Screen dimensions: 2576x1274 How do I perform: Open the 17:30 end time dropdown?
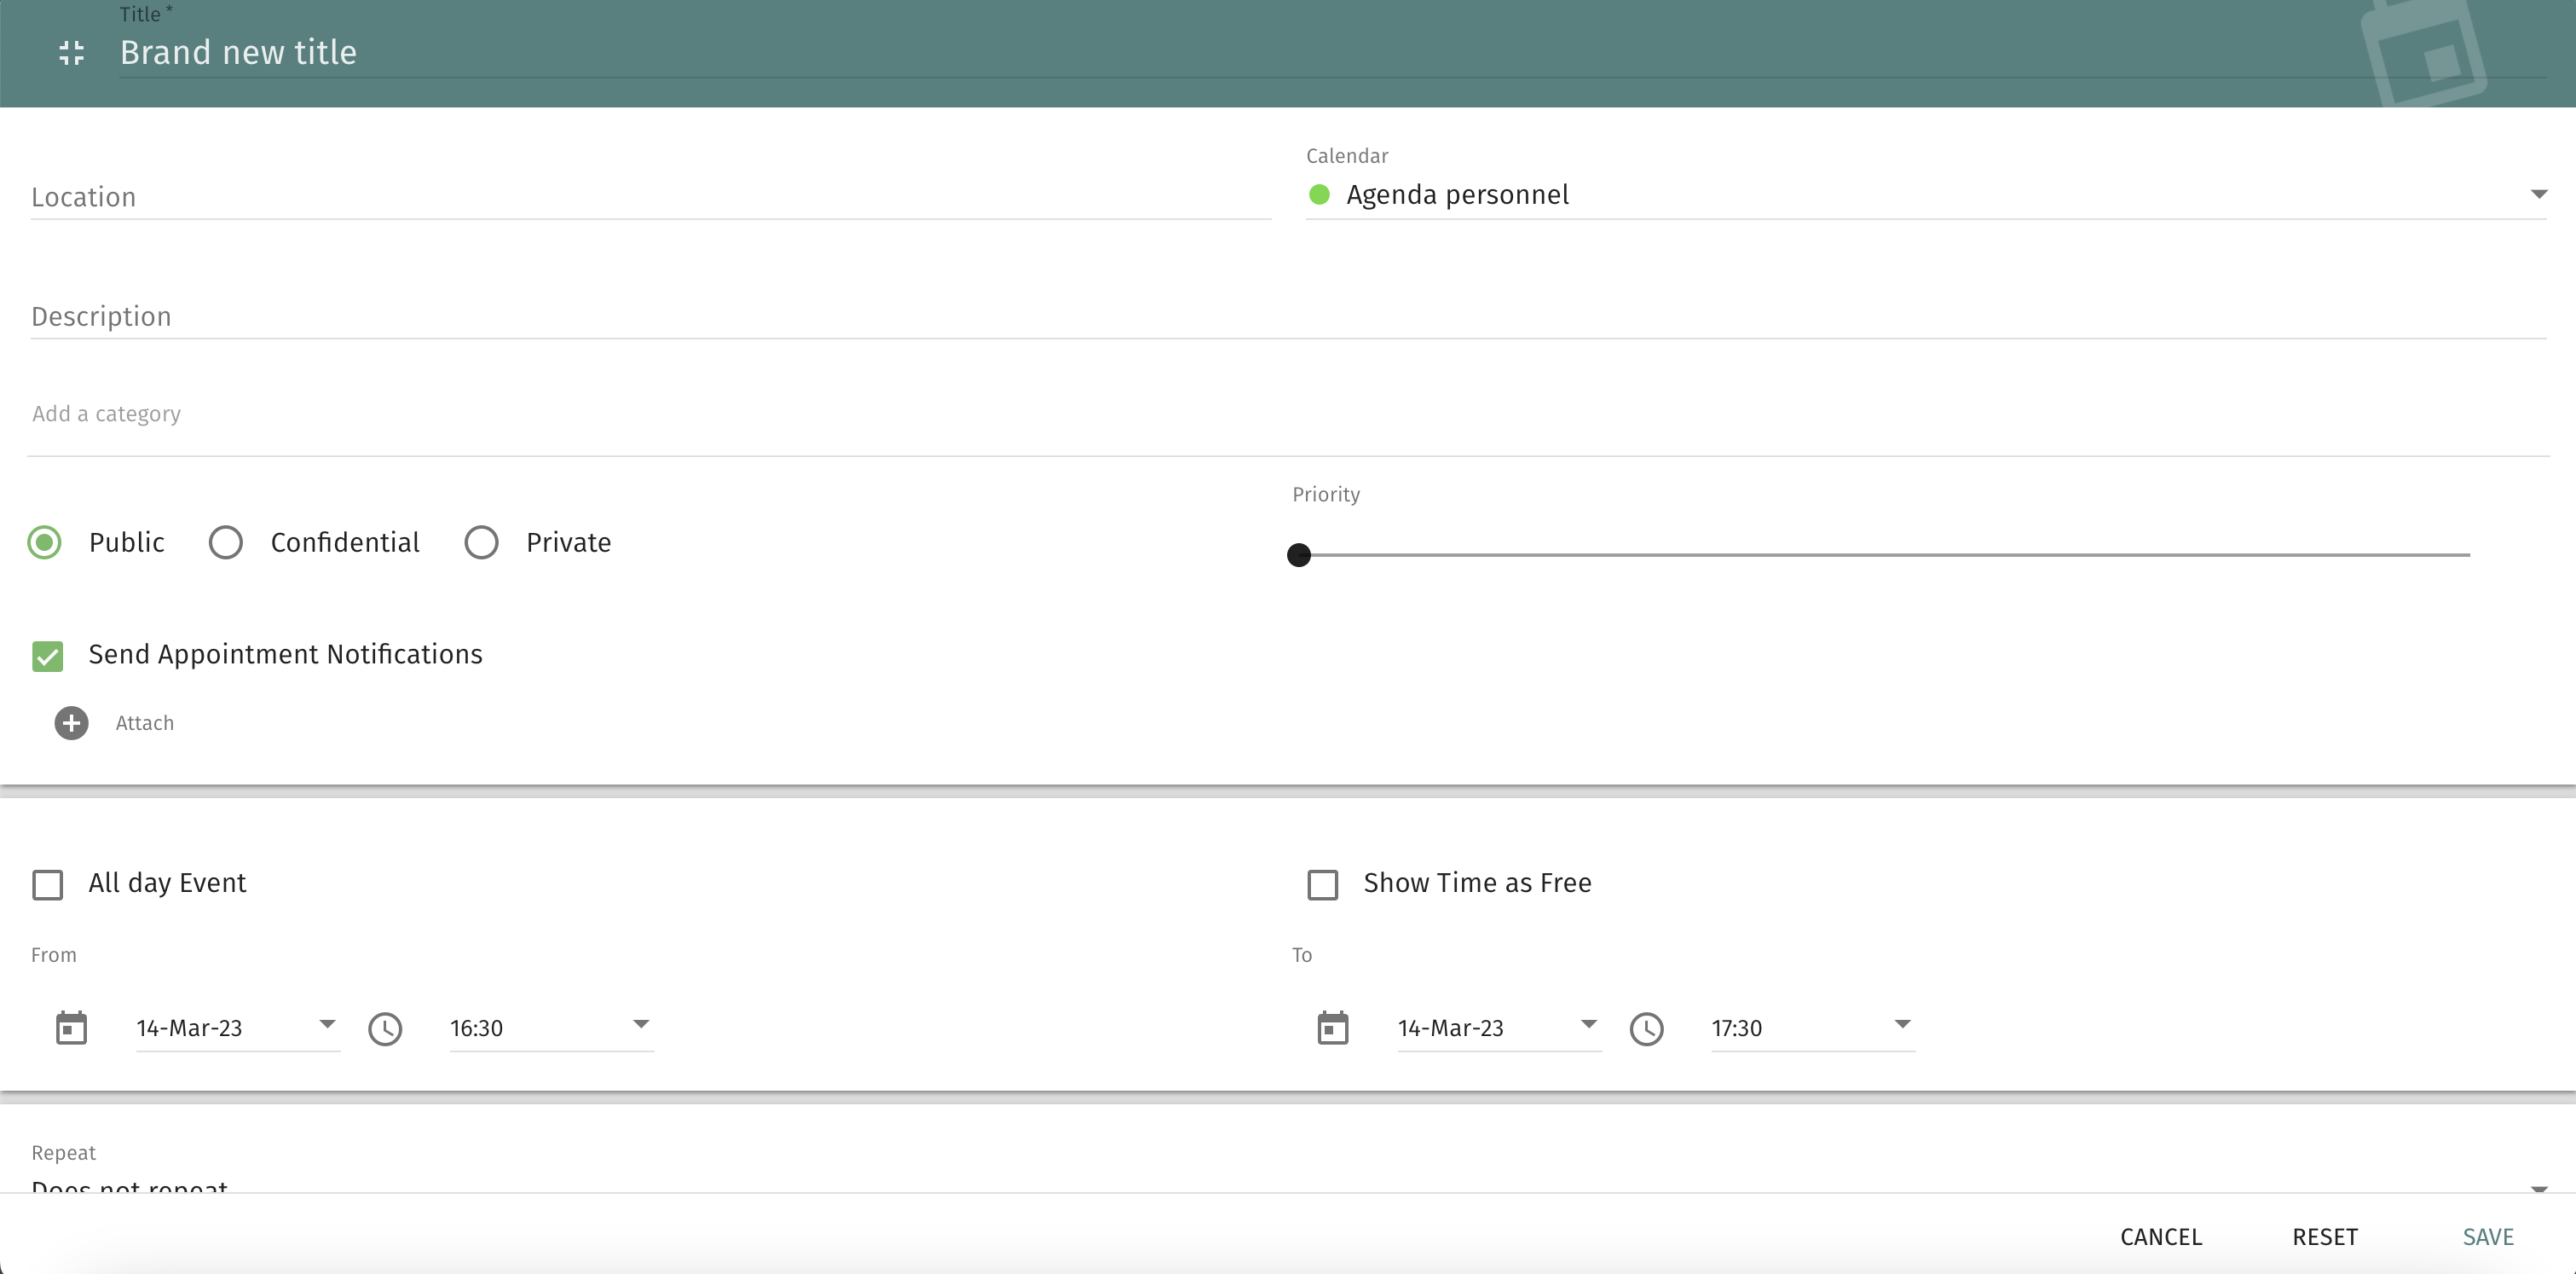point(1902,1025)
